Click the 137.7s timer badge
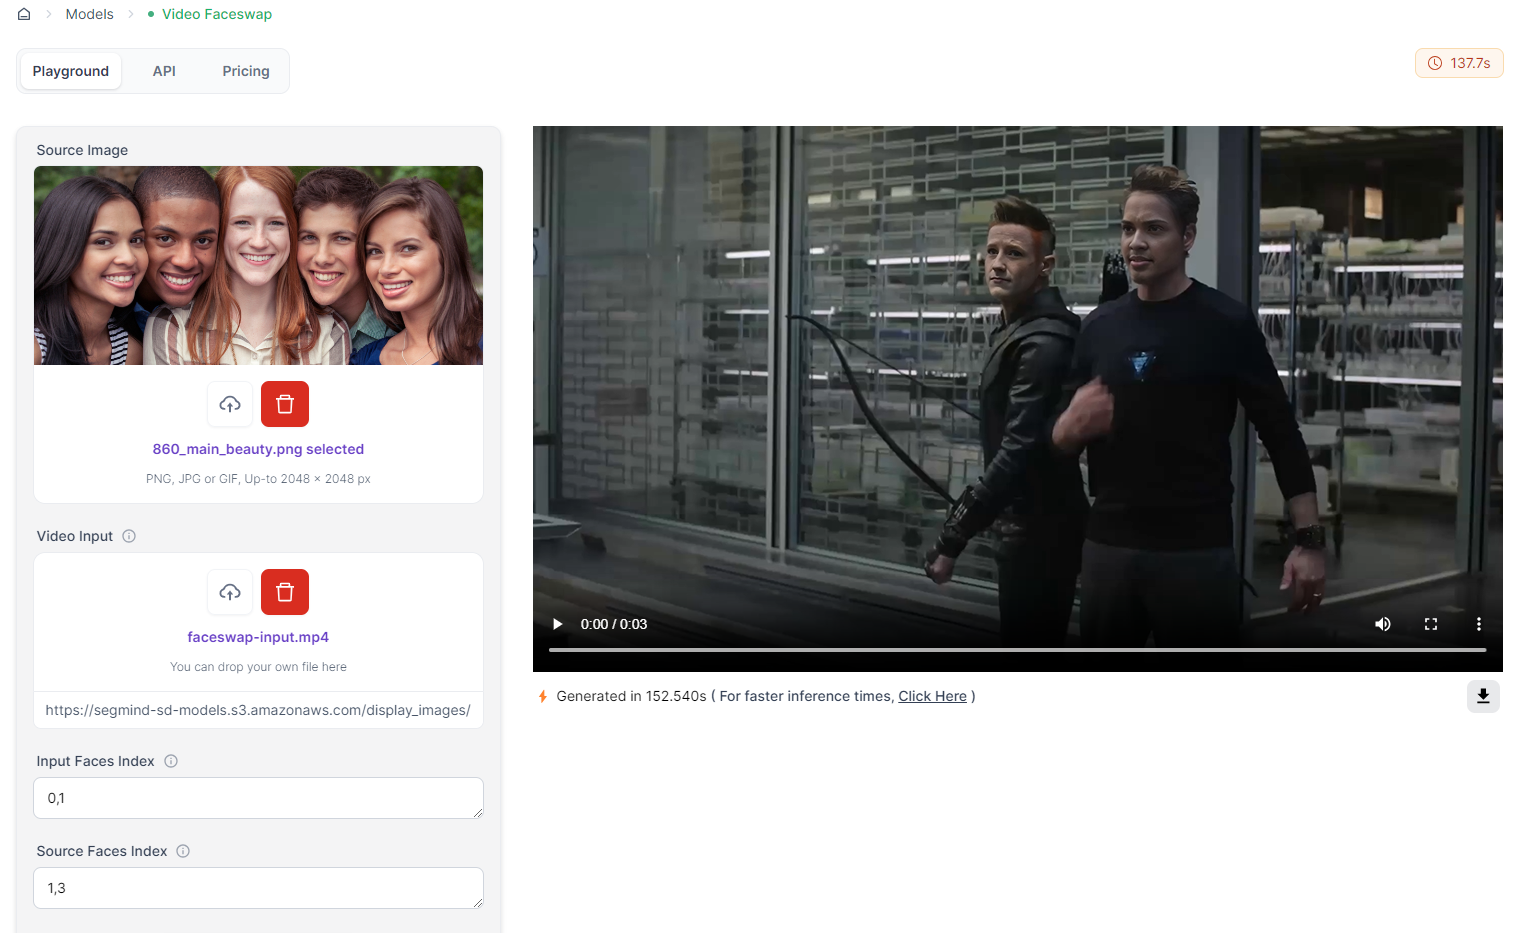The height and width of the screenshot is (933, 1525). click(1459, 63)
